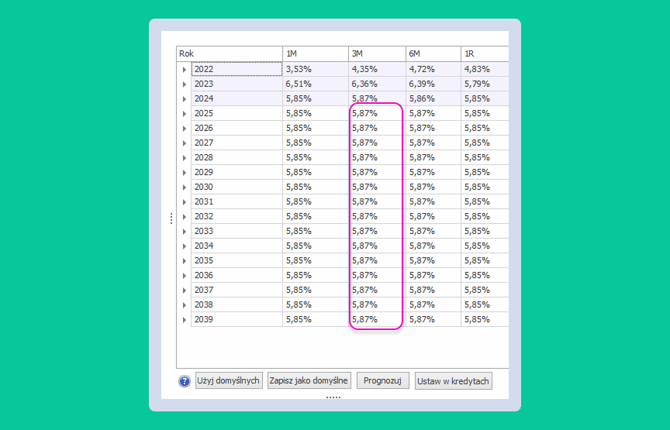The height and width of the screenshot is (430, 670).
Task: Click the horizontal dotted splitter handle at bottom
Action: coord(333,398)
